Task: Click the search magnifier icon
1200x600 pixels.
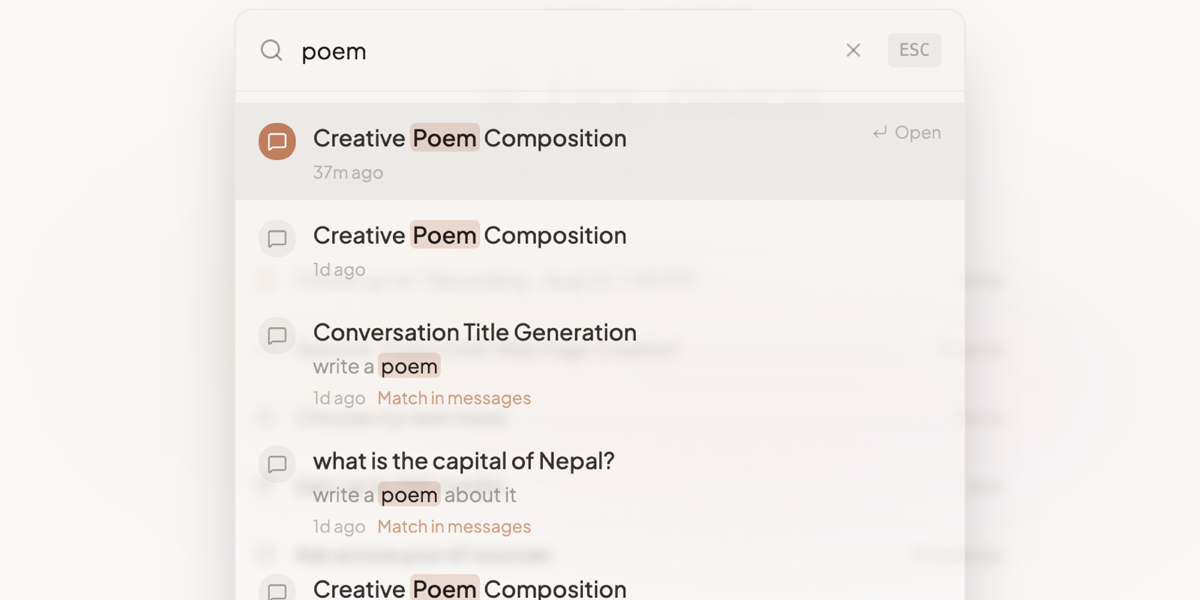Action: pyautogui.click(x=271, y=50)
